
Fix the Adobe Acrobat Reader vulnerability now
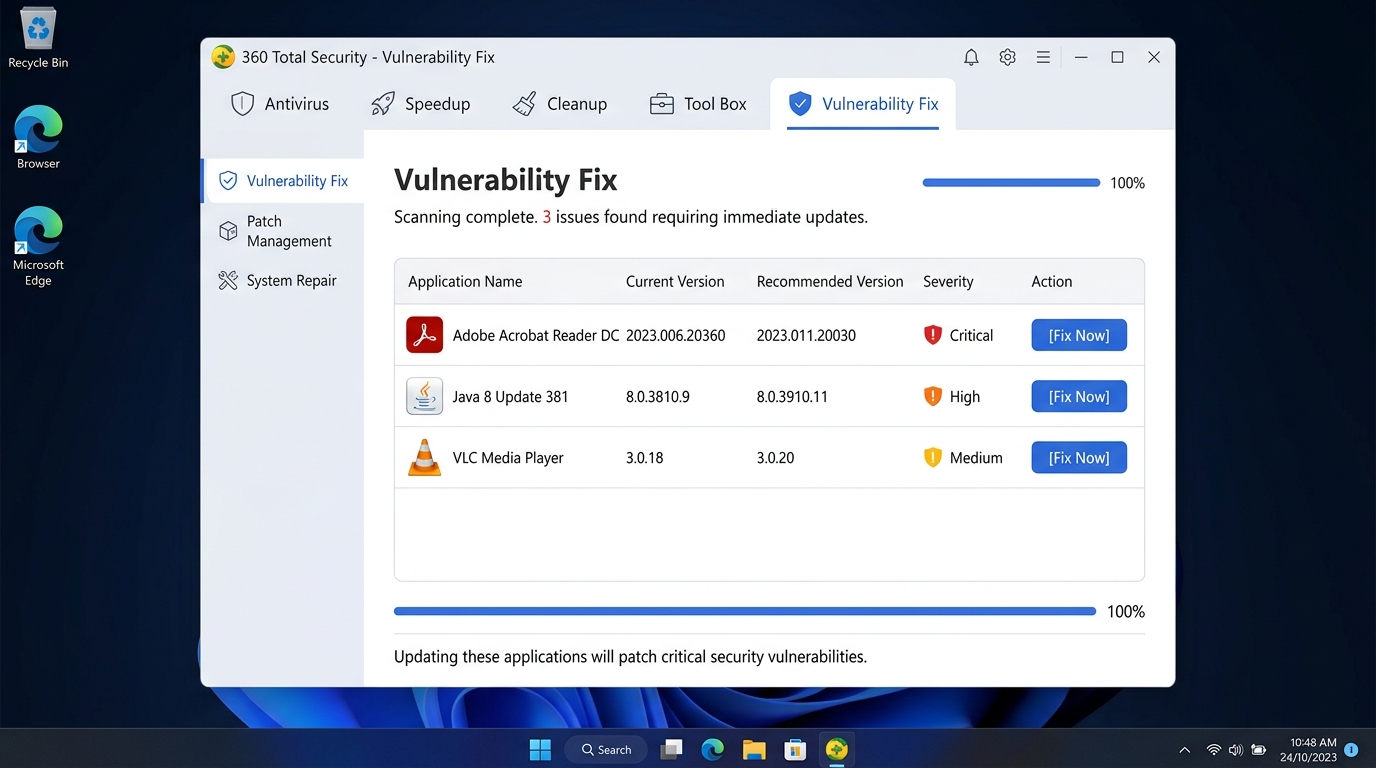(1078, 335)
